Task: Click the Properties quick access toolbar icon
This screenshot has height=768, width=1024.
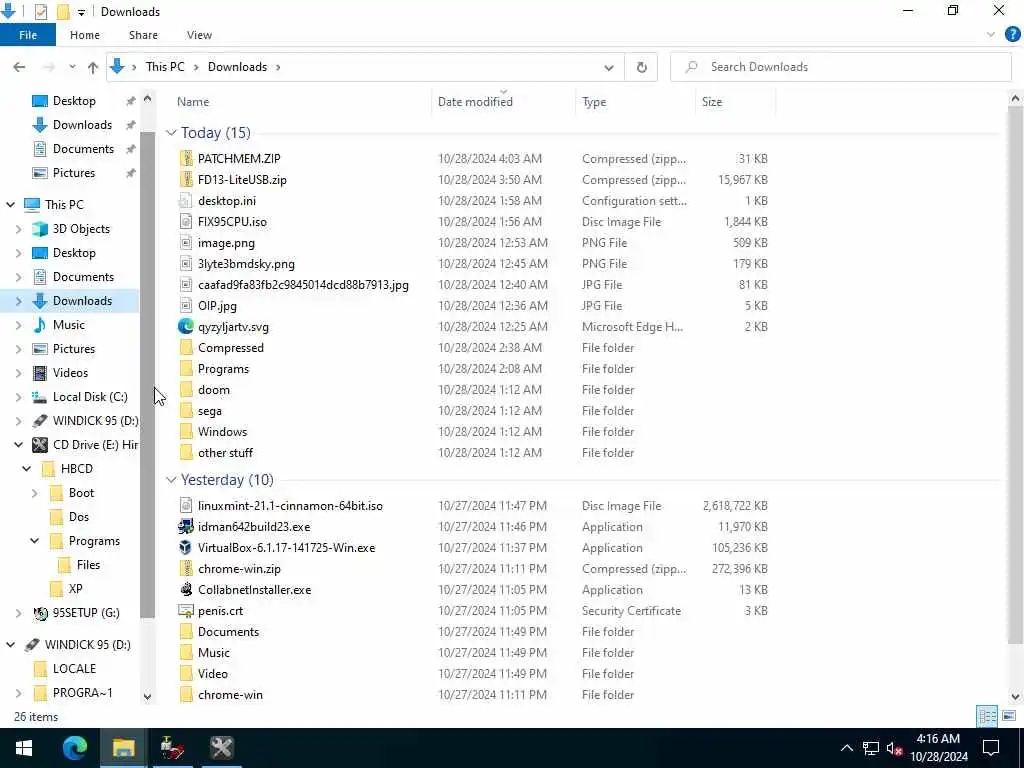Action: coord(40,12)
